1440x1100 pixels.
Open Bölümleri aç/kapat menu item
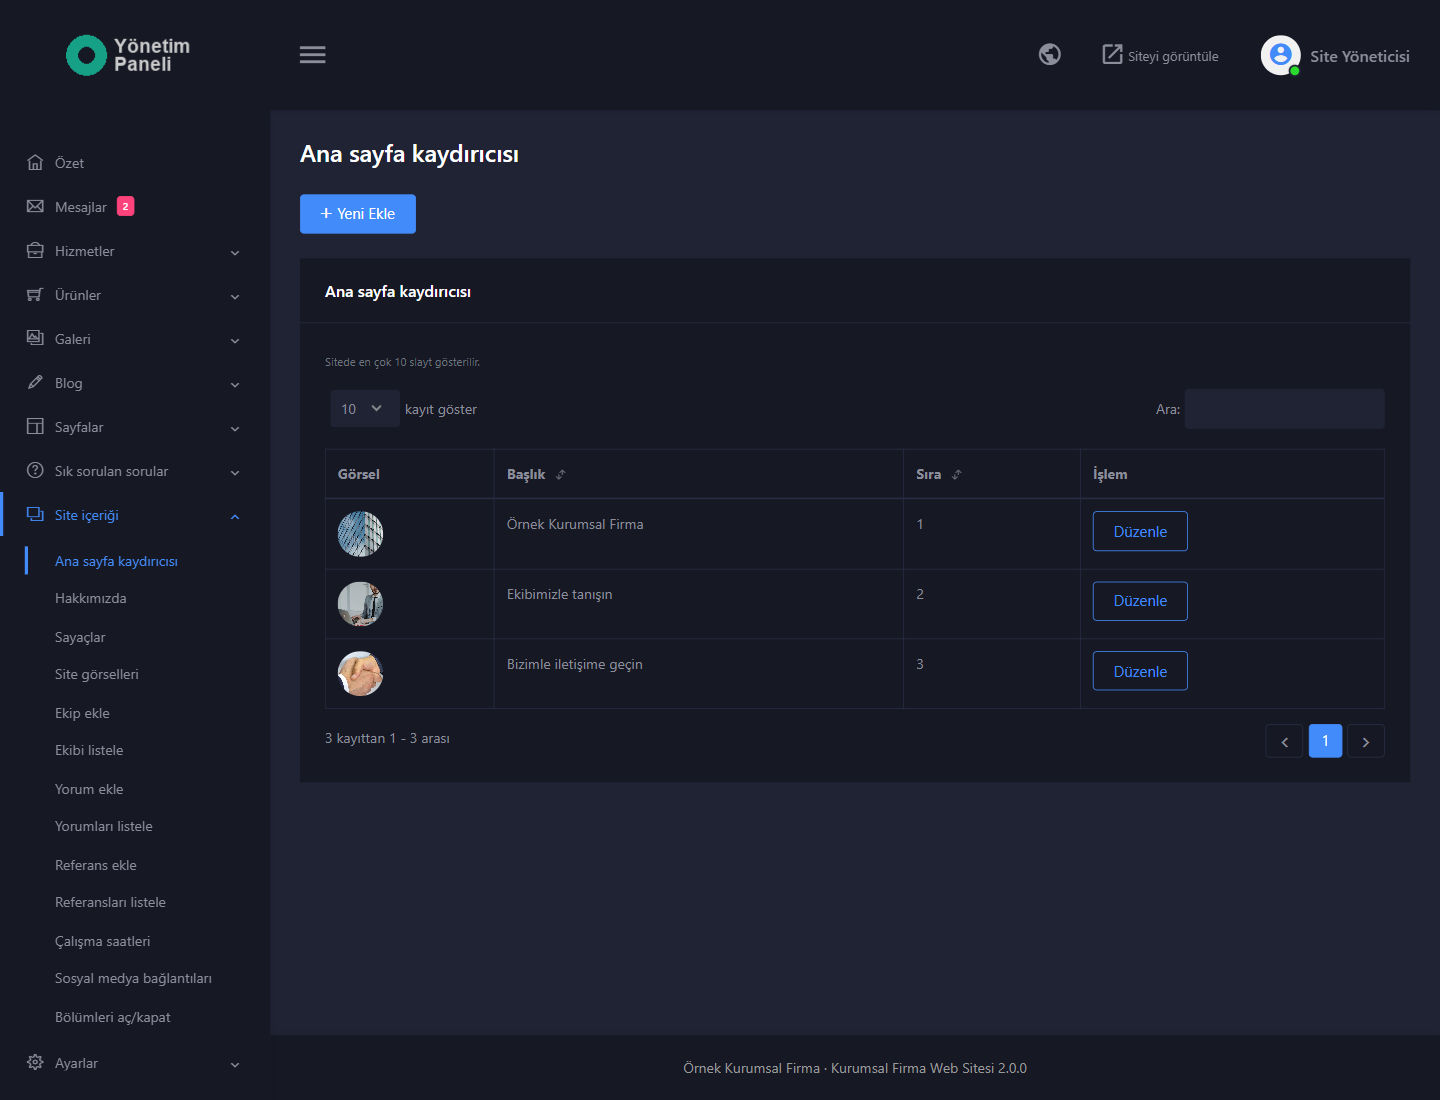[113, 1017]
